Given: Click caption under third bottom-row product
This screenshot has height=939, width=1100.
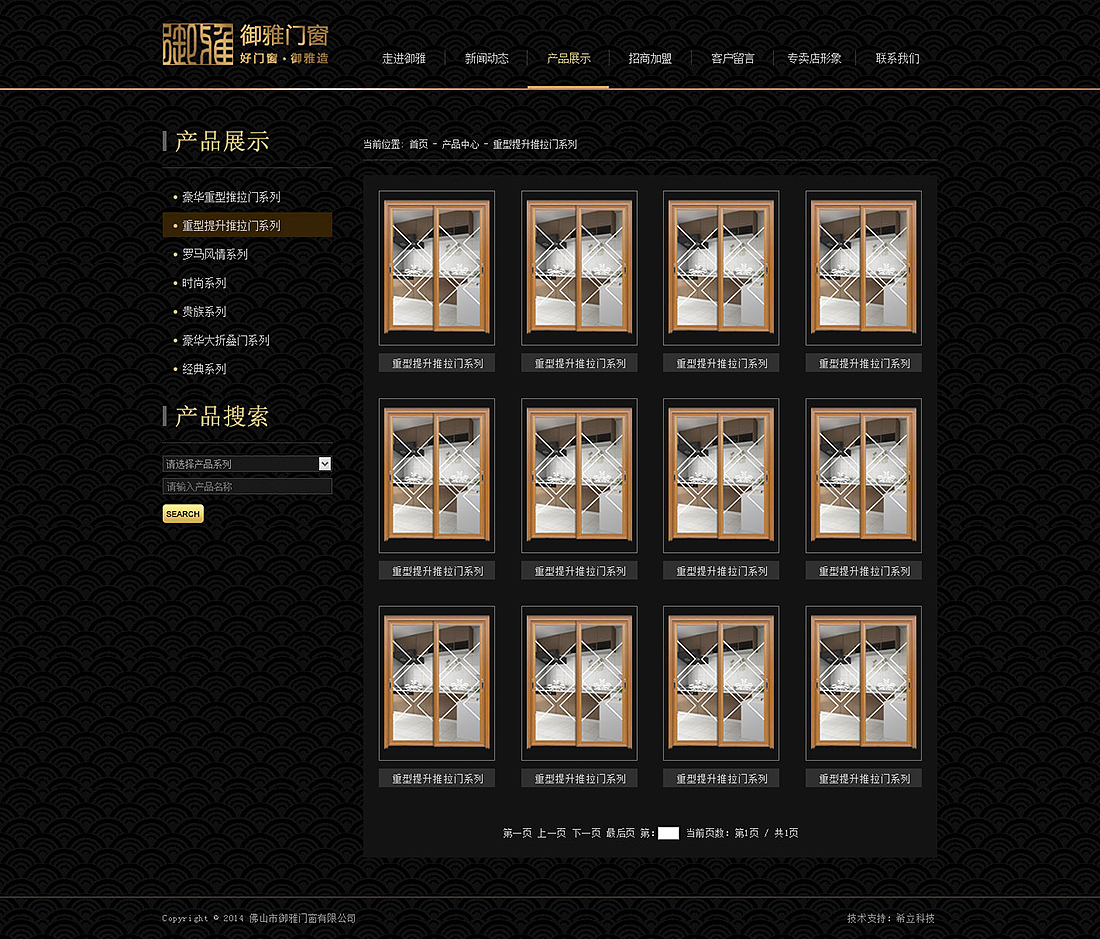Looking at the screenshot, I should click(721, 778).
